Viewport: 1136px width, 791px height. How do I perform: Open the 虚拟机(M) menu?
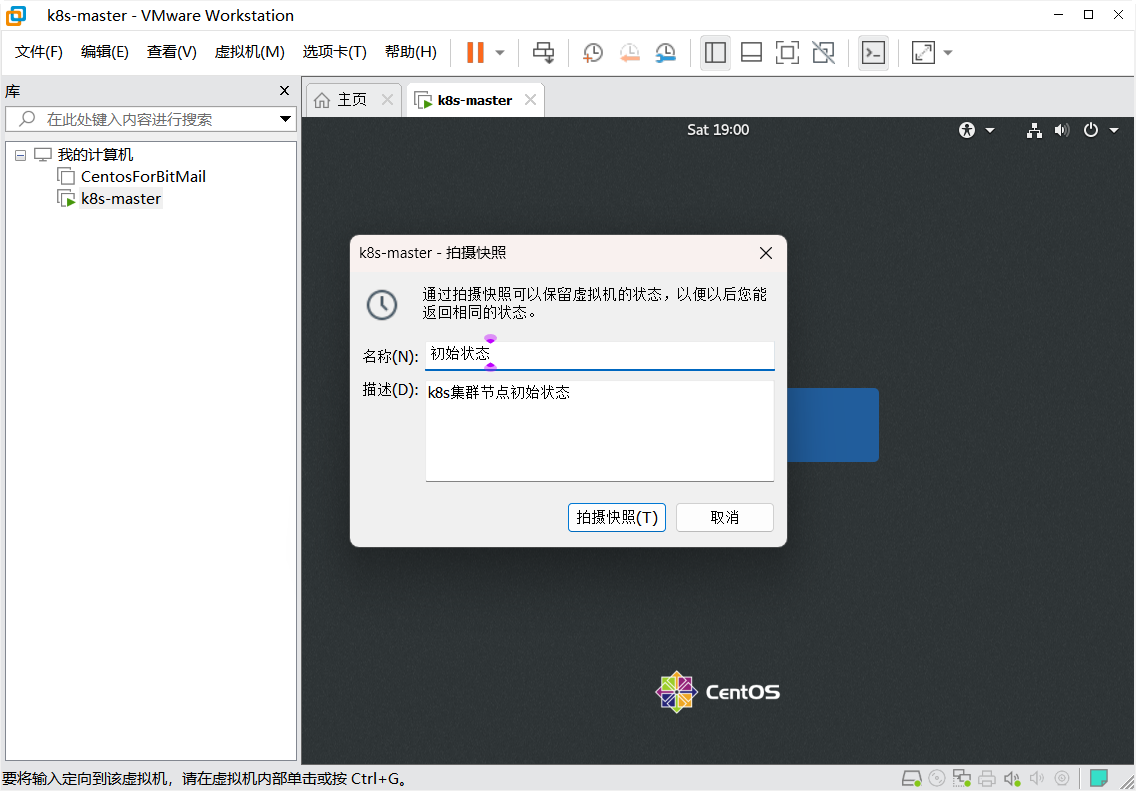[249, 52]
